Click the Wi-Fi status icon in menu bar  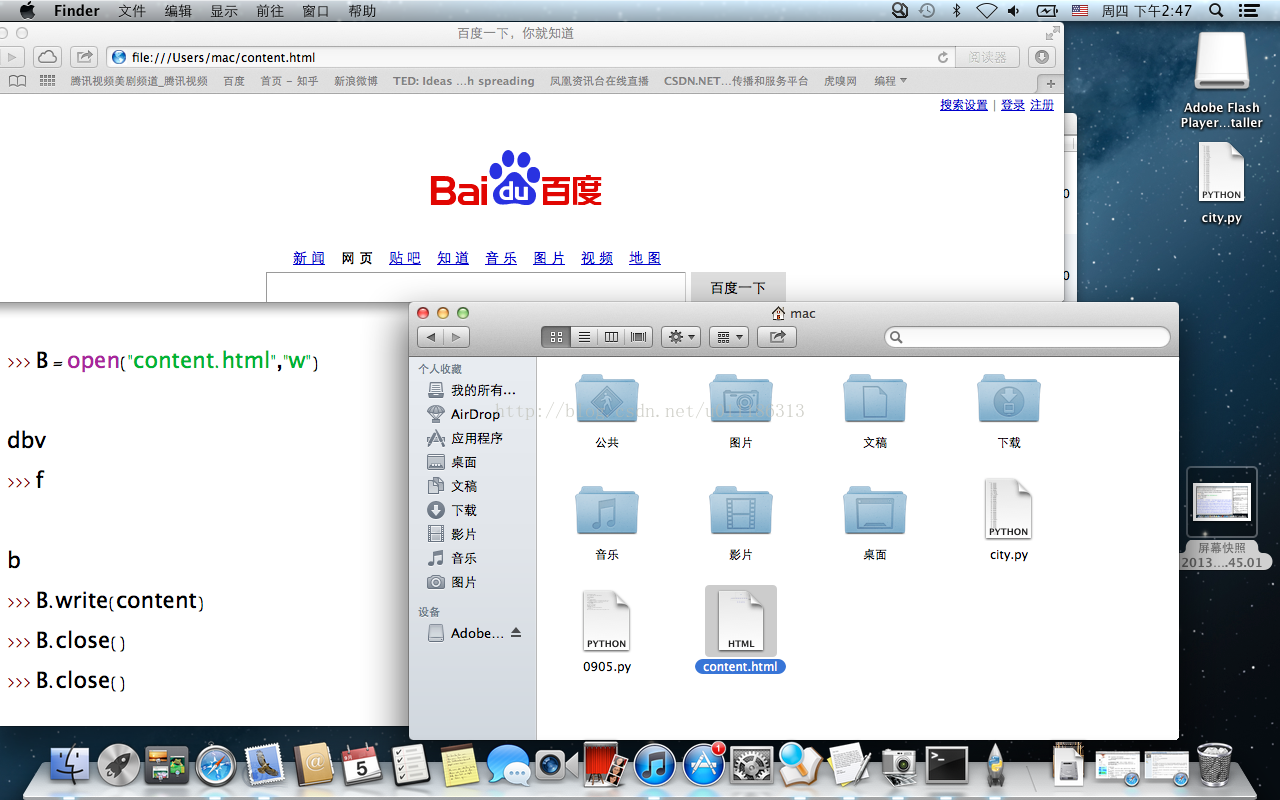pyautogui.click(x=987, y=11)
